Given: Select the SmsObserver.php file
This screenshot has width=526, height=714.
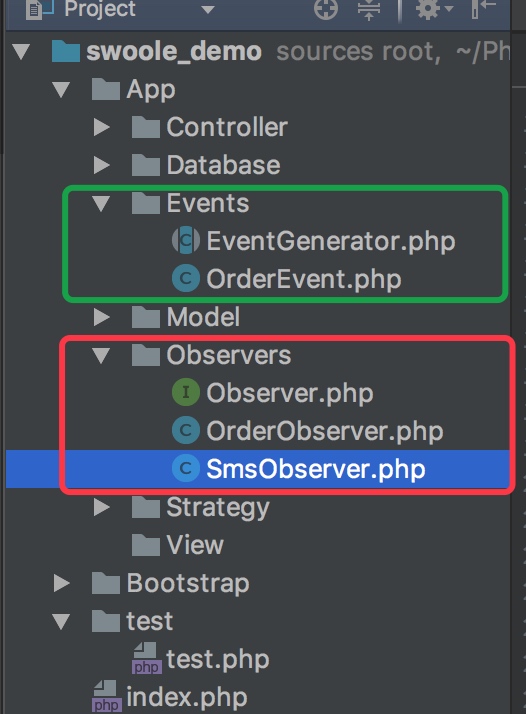Looking at the screenshot, I should coord(298,469).
